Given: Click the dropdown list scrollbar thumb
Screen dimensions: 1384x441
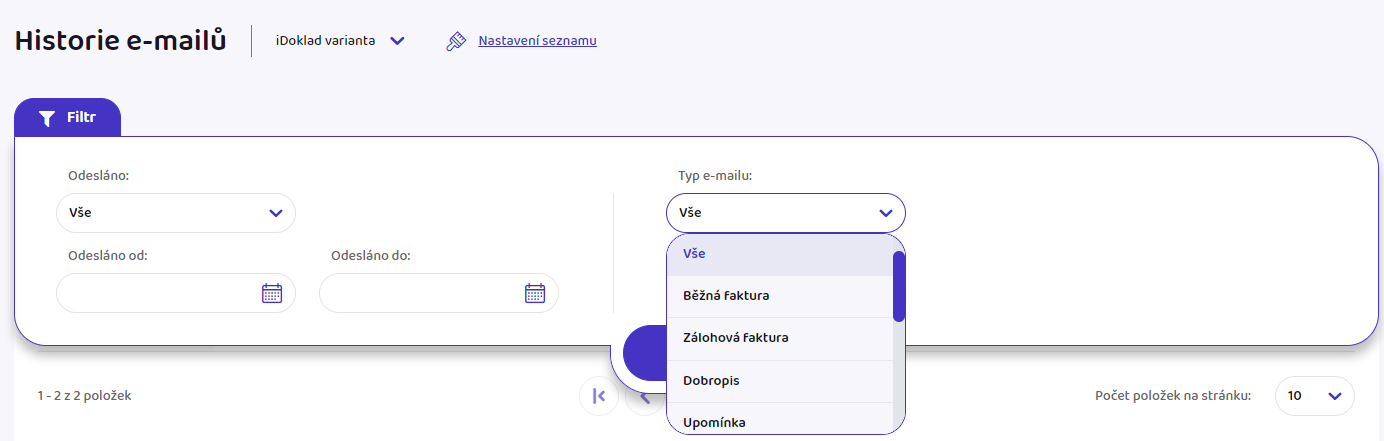Looking at the screenshot, I should pos(899,286).
